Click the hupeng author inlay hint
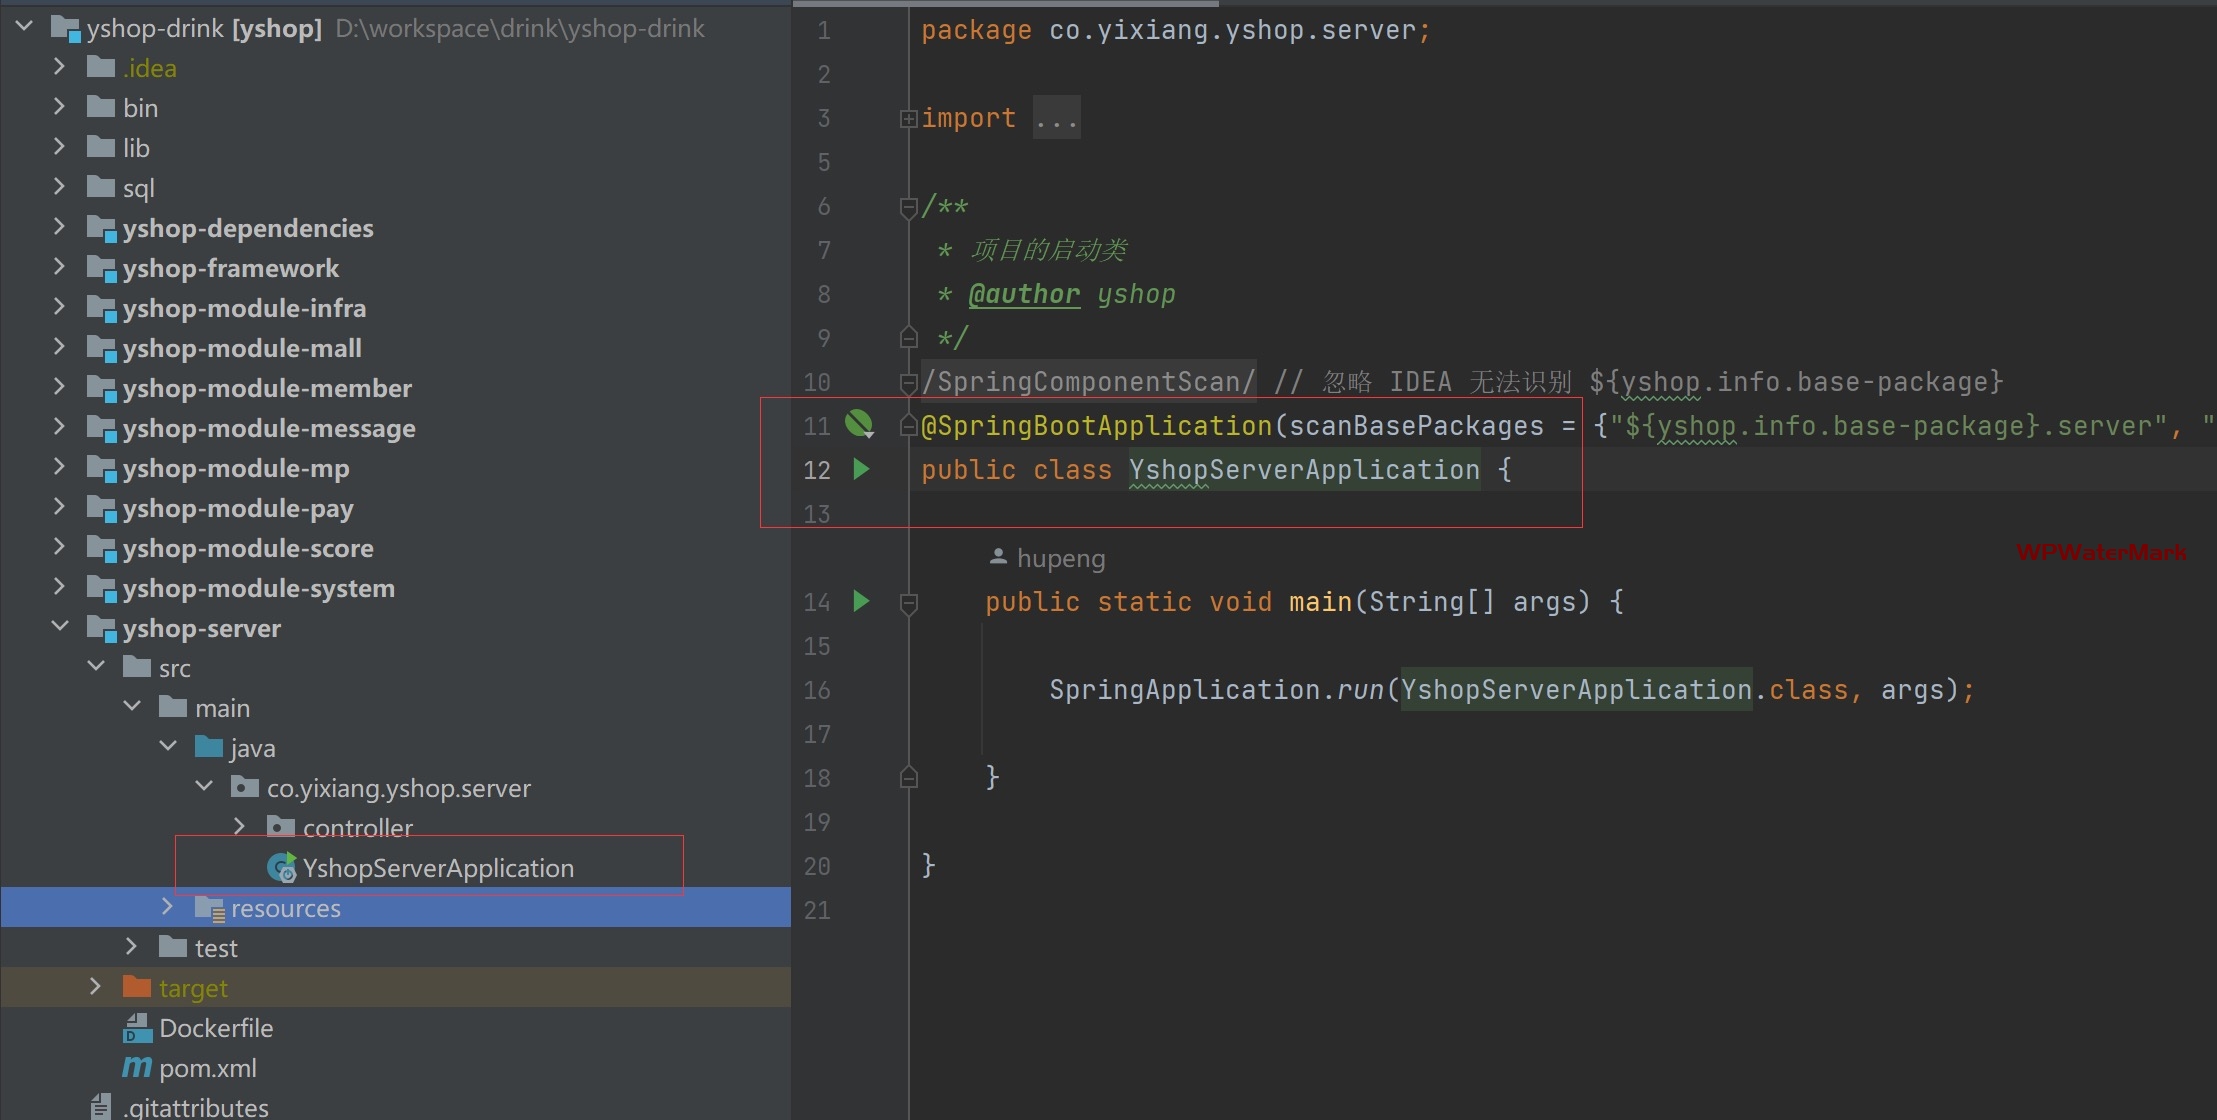Screen dimensions: 2217x1120 1059,558
